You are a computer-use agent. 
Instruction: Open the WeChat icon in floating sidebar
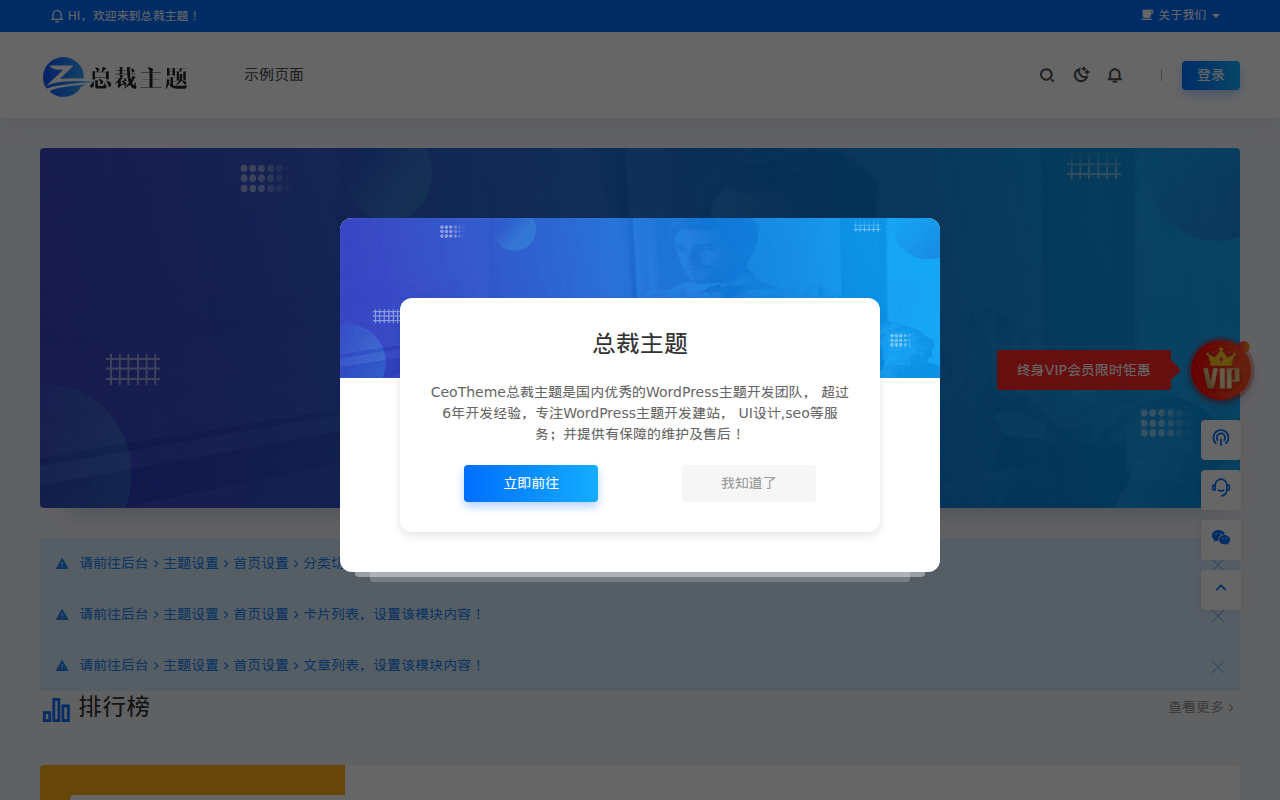point(1221,539)
